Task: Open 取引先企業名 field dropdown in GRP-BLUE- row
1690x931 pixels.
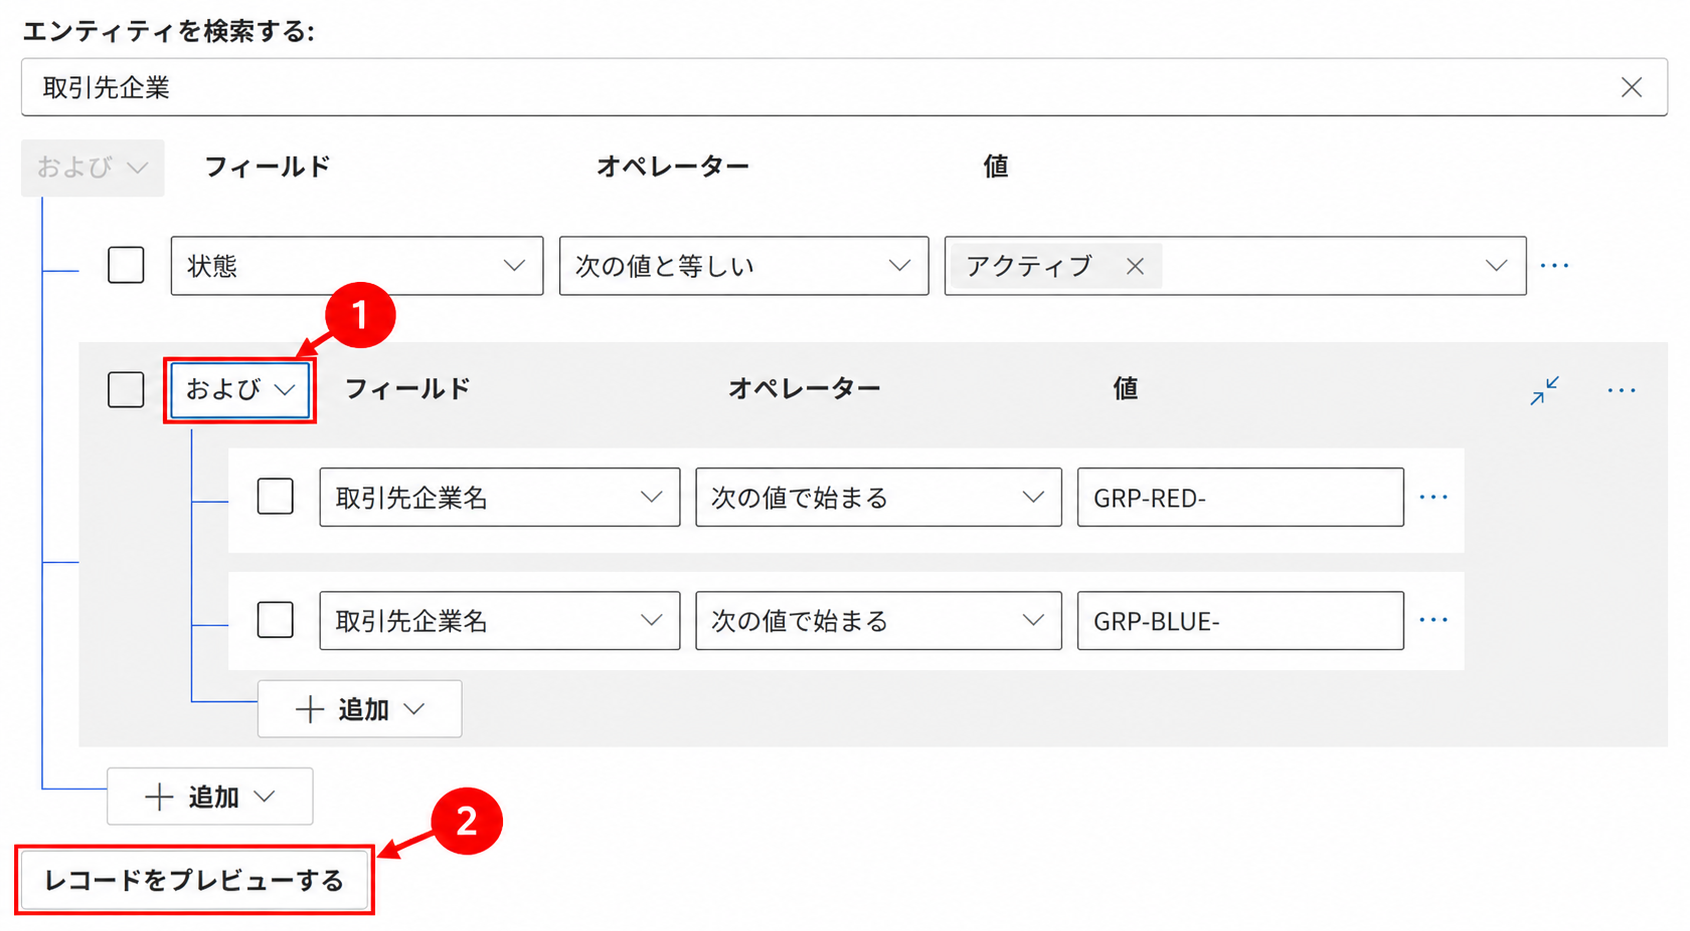Action: pos(500,620)
